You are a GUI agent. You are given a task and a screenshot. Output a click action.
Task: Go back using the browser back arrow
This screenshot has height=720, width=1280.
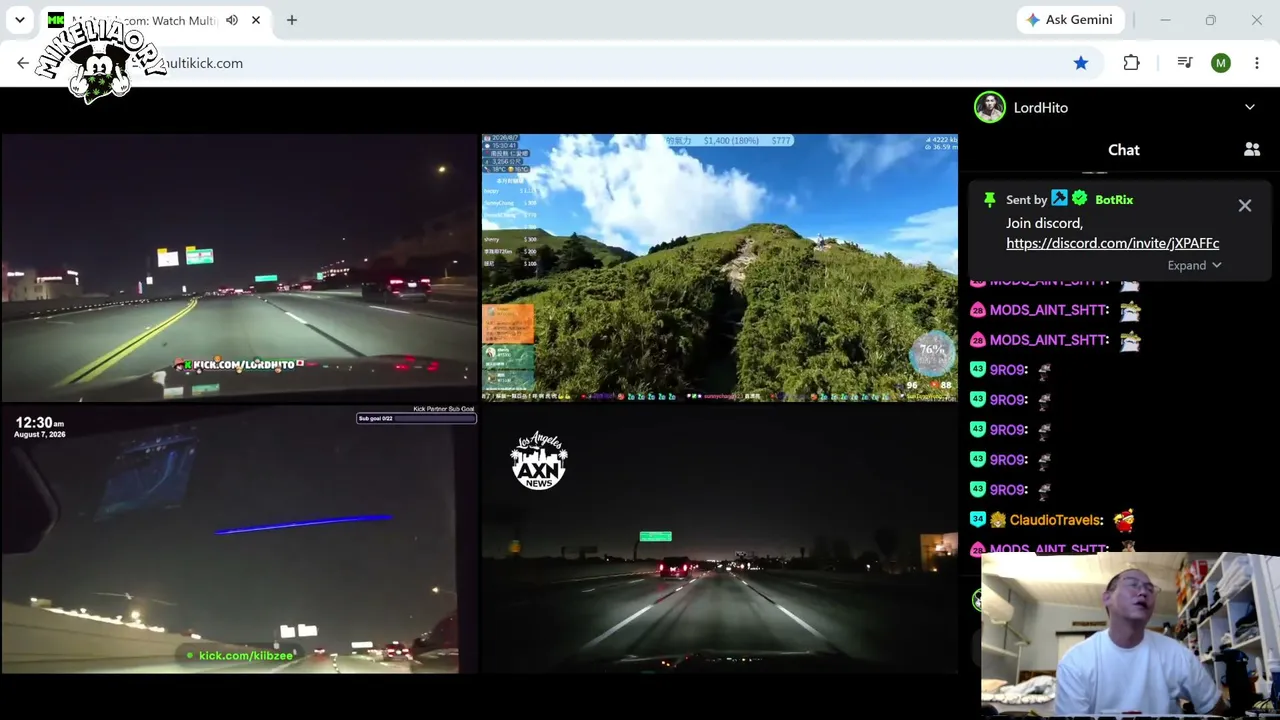23,63
